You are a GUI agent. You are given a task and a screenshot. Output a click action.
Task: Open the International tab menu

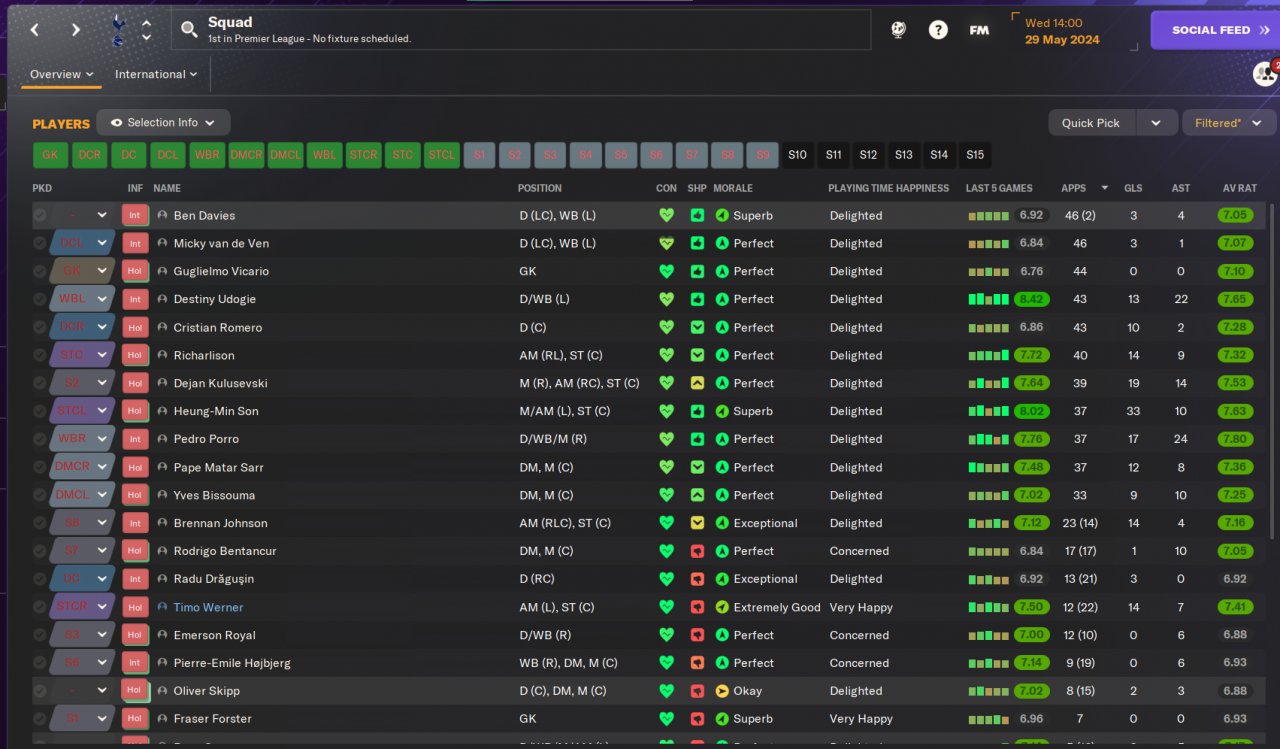156,74
